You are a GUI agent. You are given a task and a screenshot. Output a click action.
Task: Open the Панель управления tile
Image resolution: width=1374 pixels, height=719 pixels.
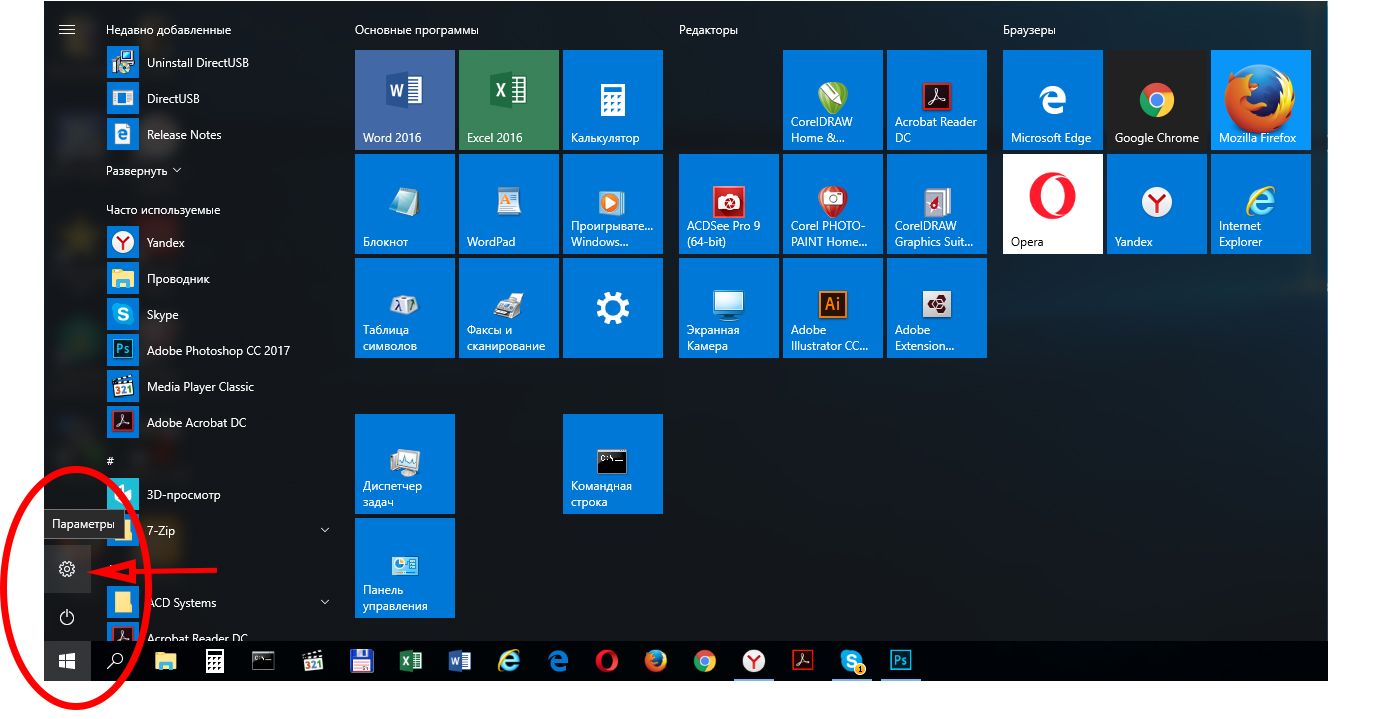(x=404, y=568)
